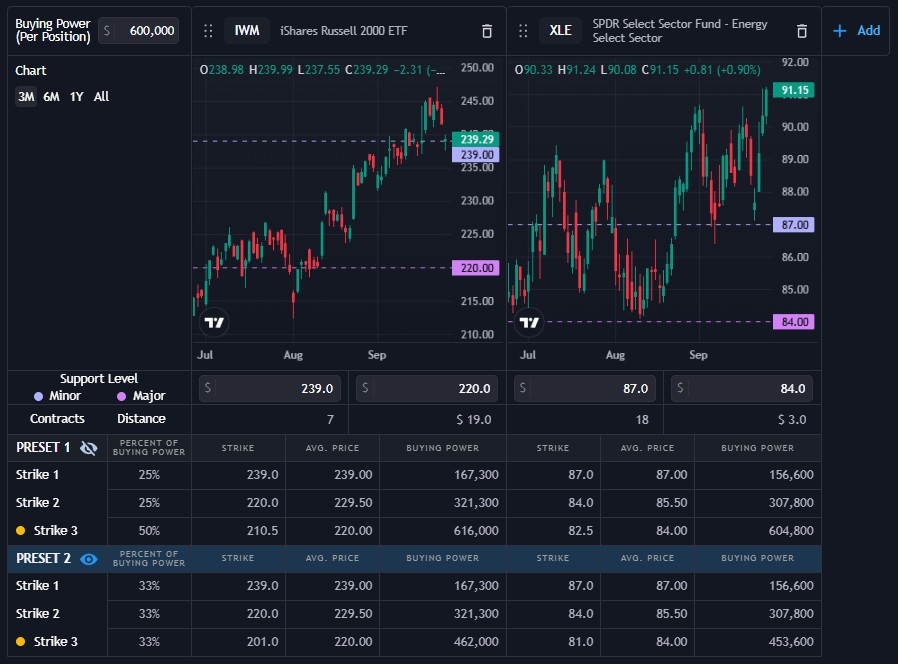The image size is (898, 664).
Task: Click the IWM ticker symbol button
Action: coord(246,31)
